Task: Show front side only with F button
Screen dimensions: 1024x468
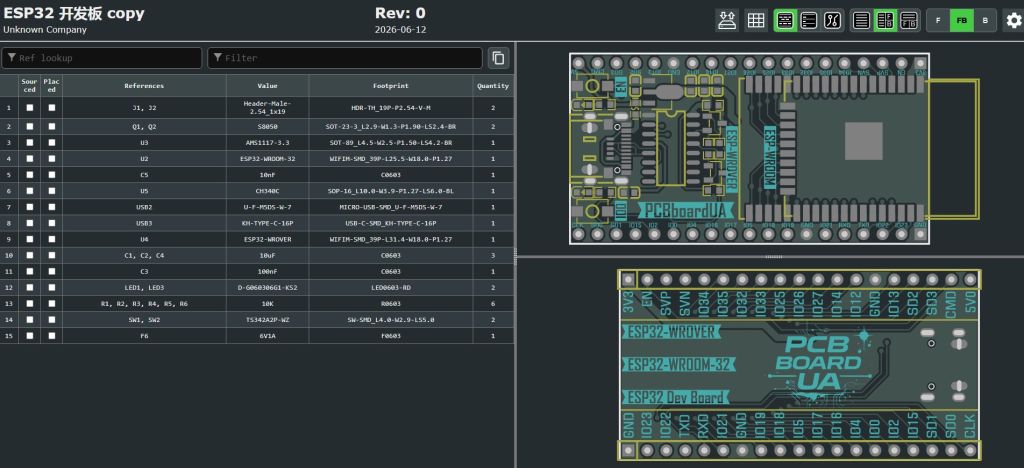Action: tap(938, 20)
